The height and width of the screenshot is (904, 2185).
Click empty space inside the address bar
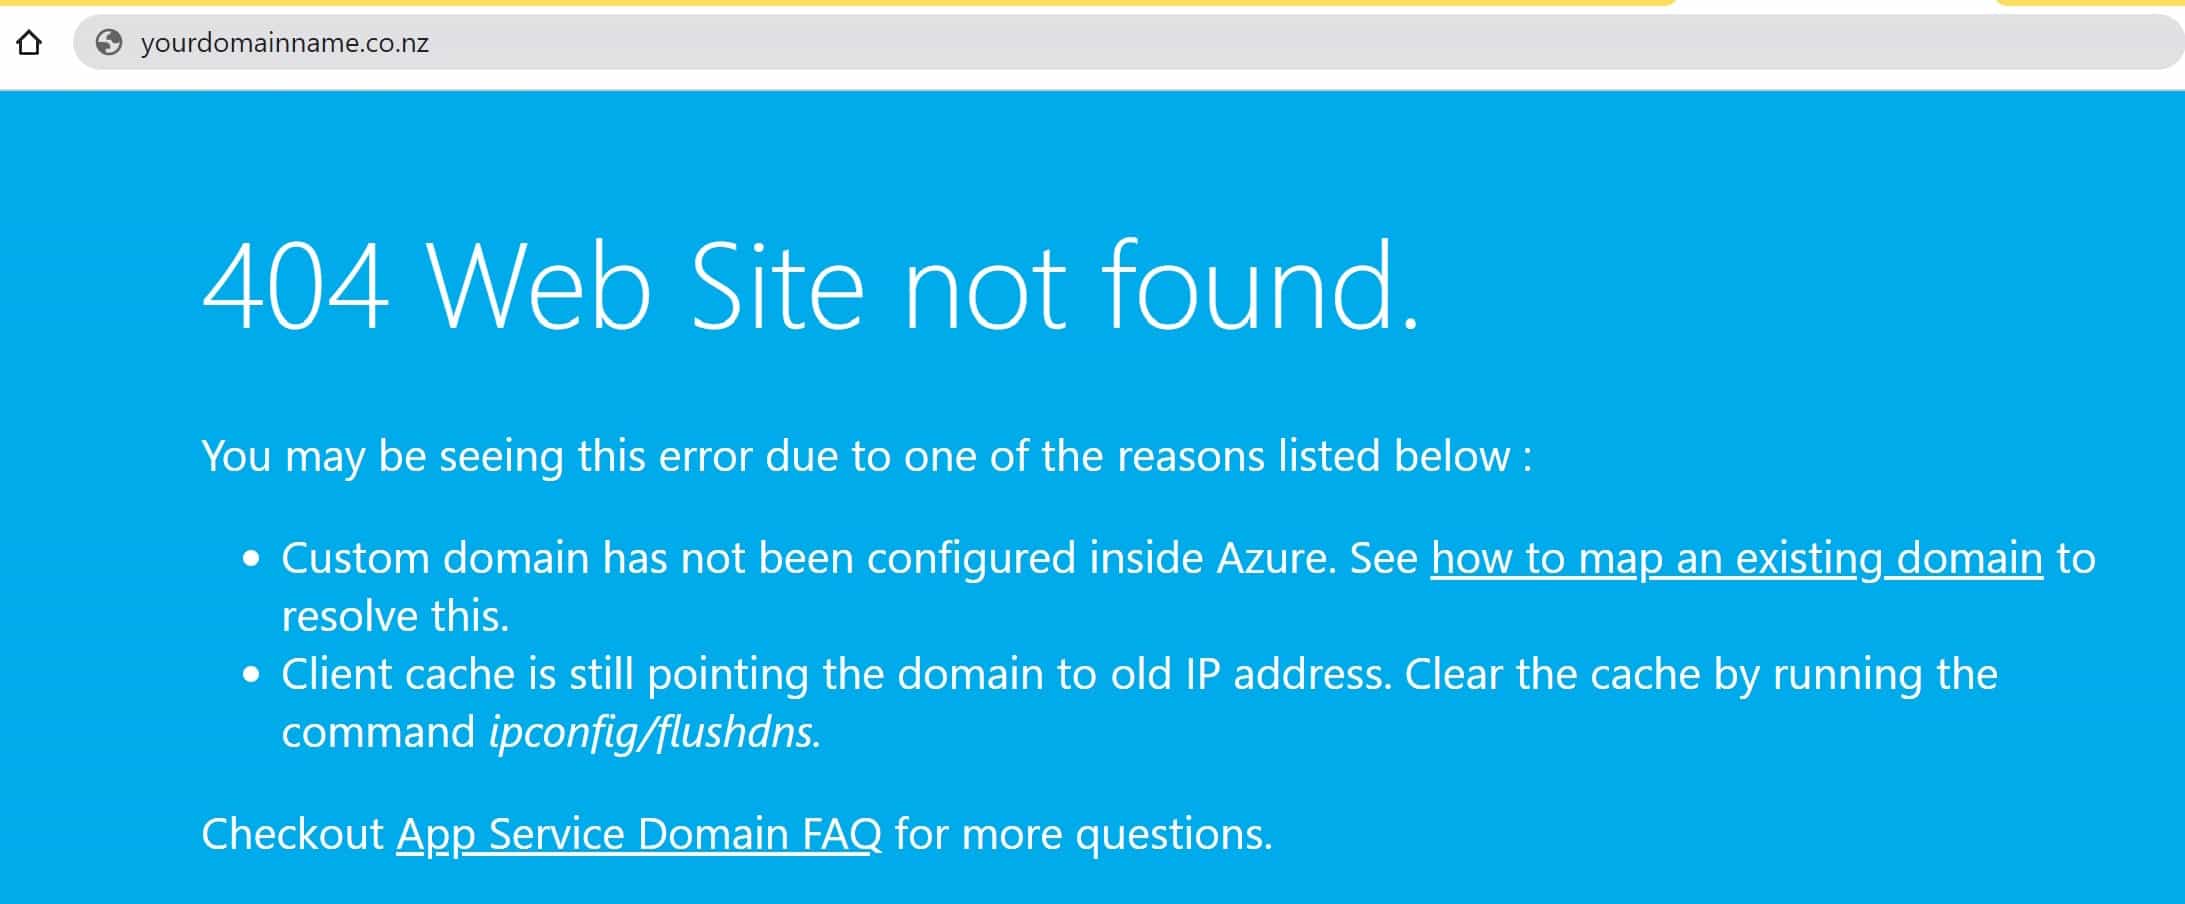pos(1300,42)
